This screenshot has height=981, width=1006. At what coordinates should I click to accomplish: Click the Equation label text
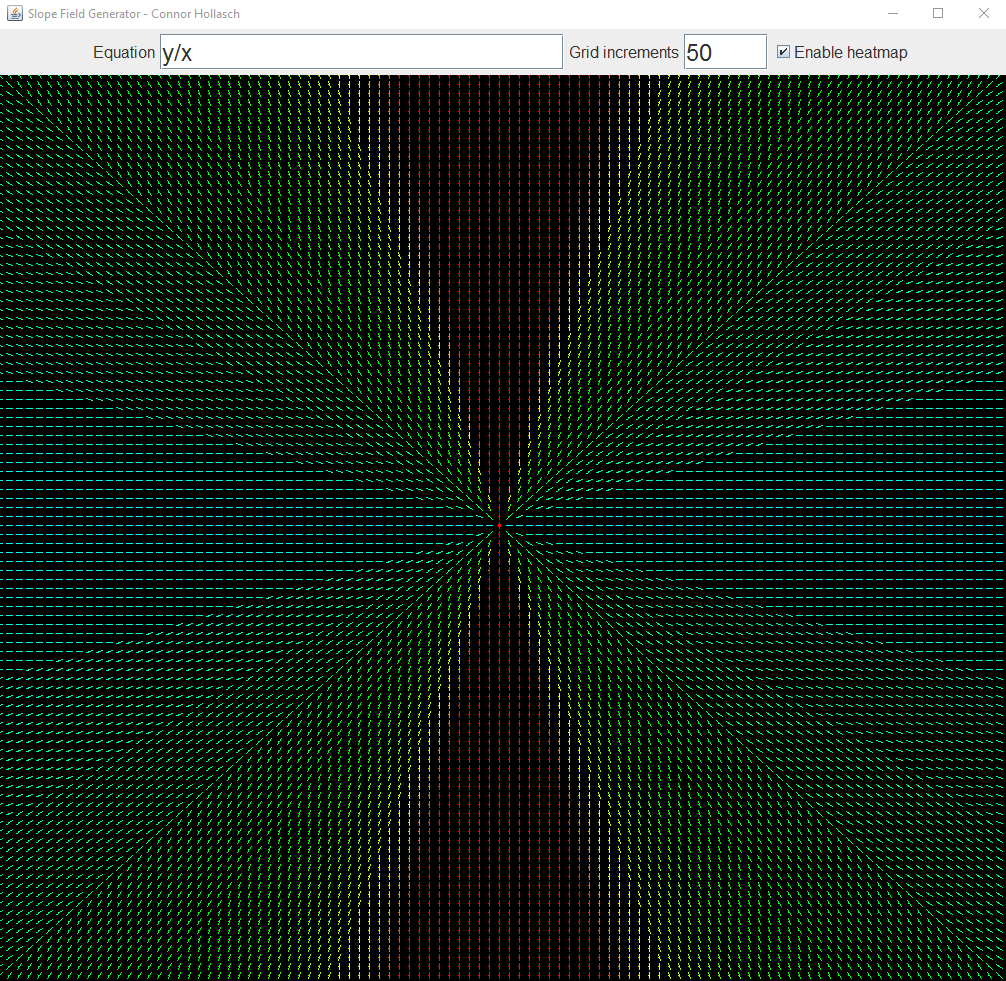(x=124, y=52)
